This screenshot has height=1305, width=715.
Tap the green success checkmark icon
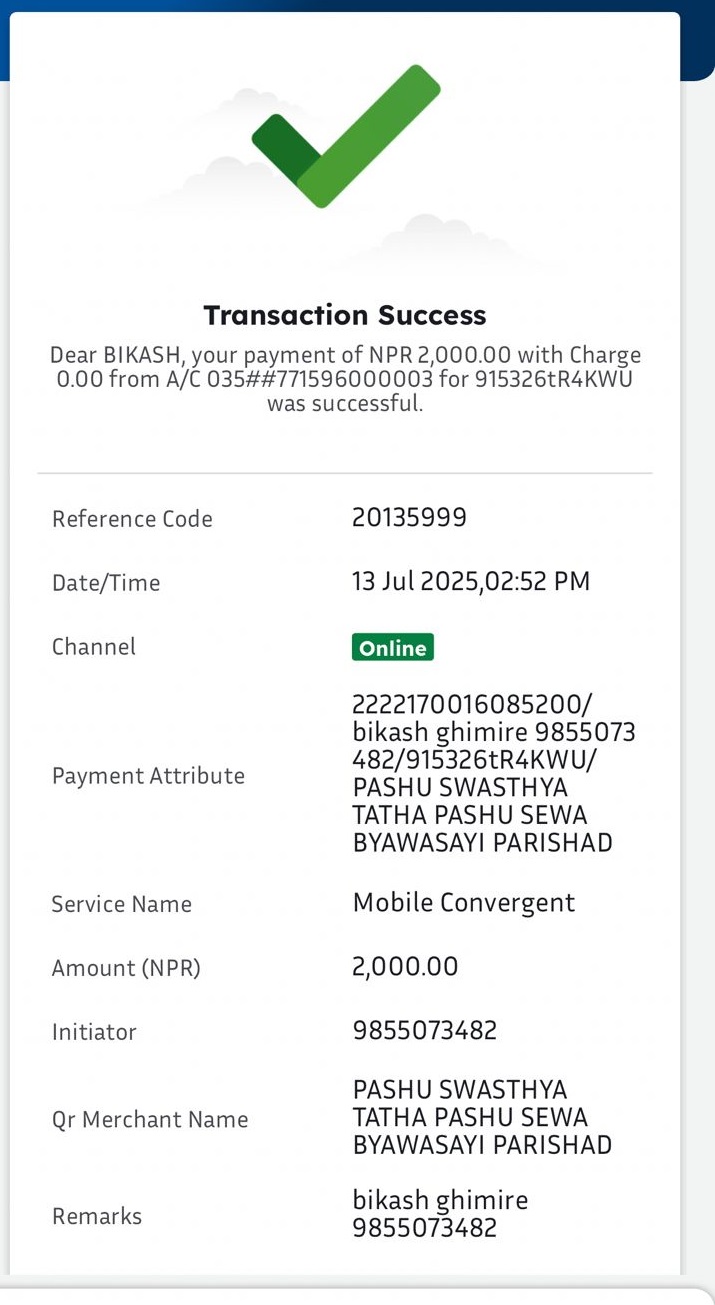(346, 136)
